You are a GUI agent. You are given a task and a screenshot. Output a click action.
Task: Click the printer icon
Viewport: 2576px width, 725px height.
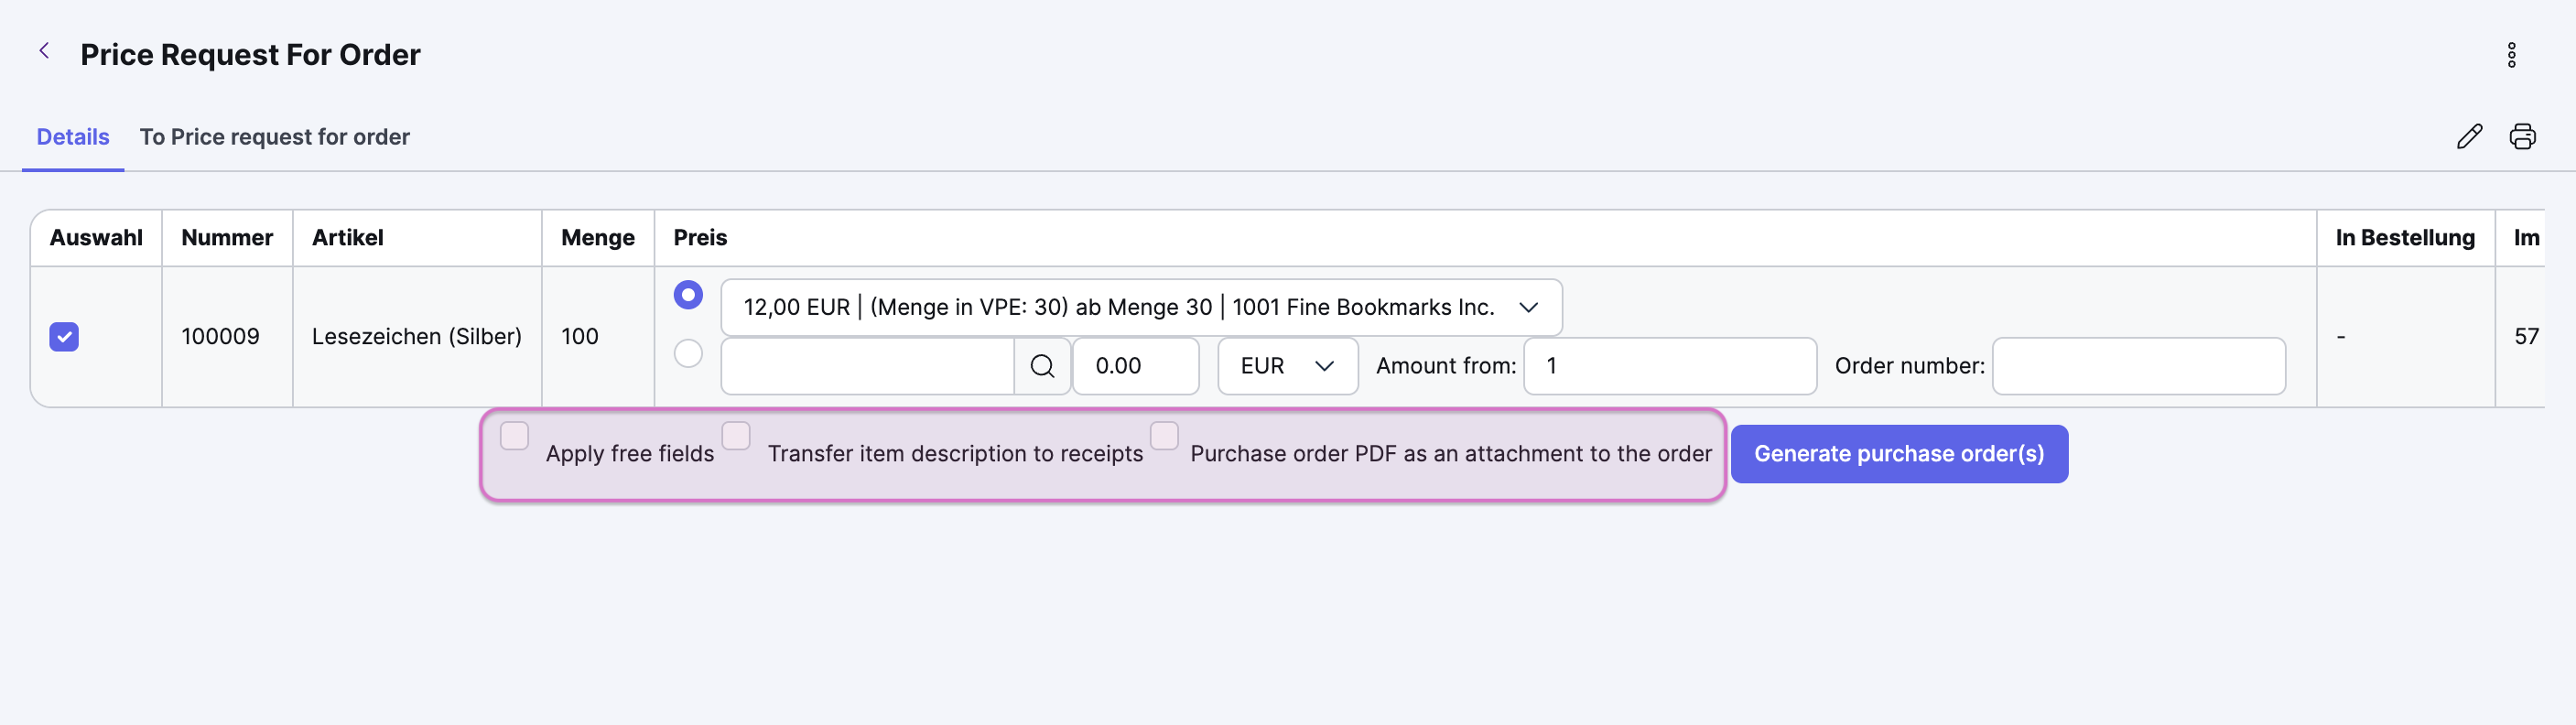click(2522, 137)
